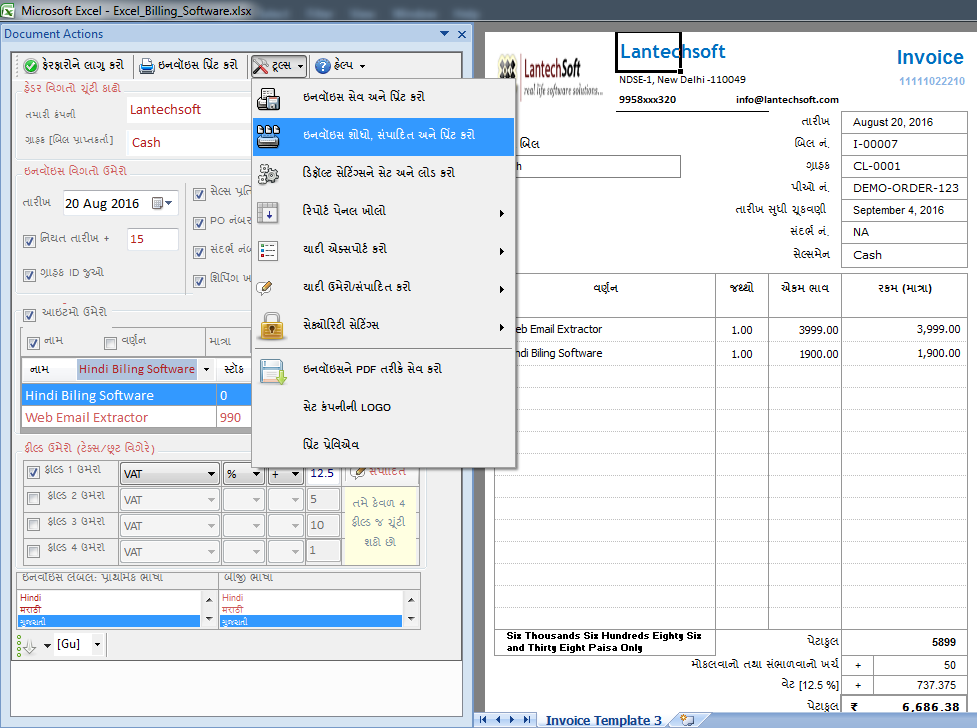This screenshot has width=977, height=728.
Task: Click invoice number cell I-00007
Action: (x=903, y=144)
